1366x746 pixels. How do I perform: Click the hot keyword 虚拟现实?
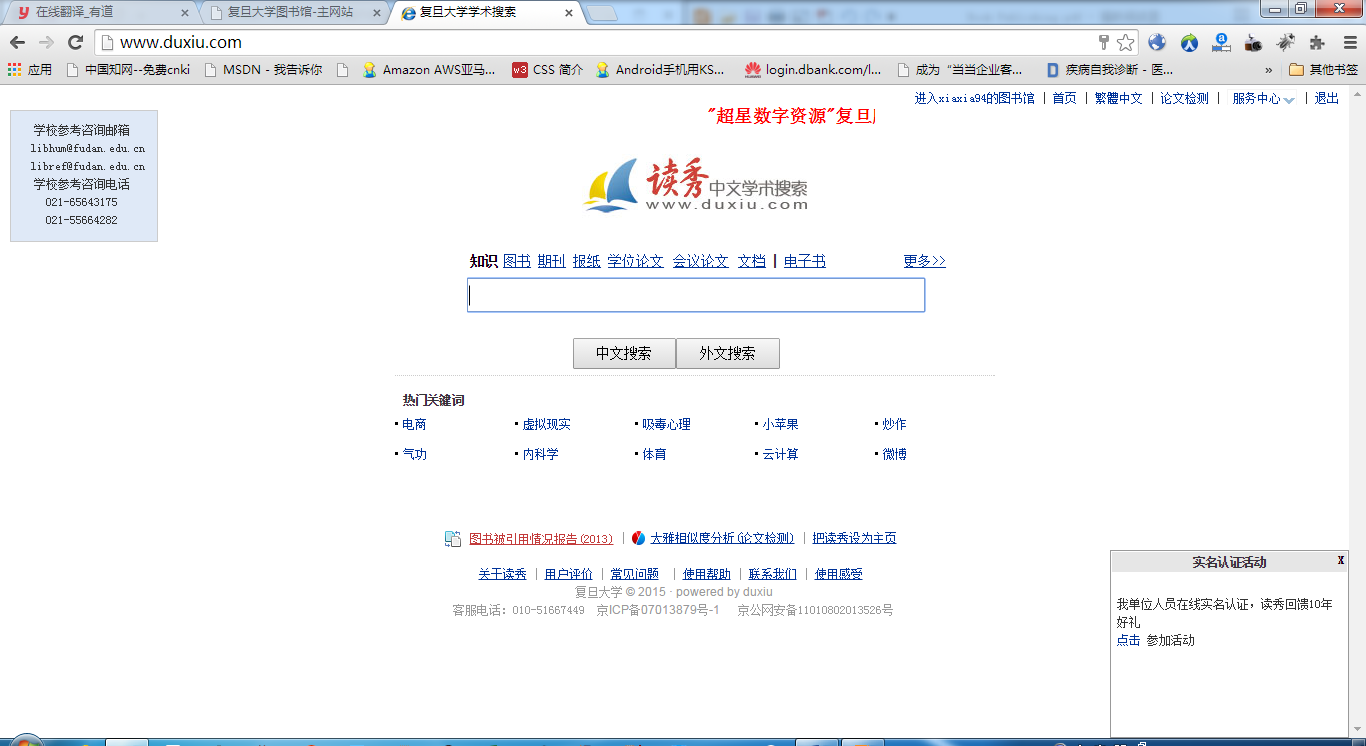point(546,424)
